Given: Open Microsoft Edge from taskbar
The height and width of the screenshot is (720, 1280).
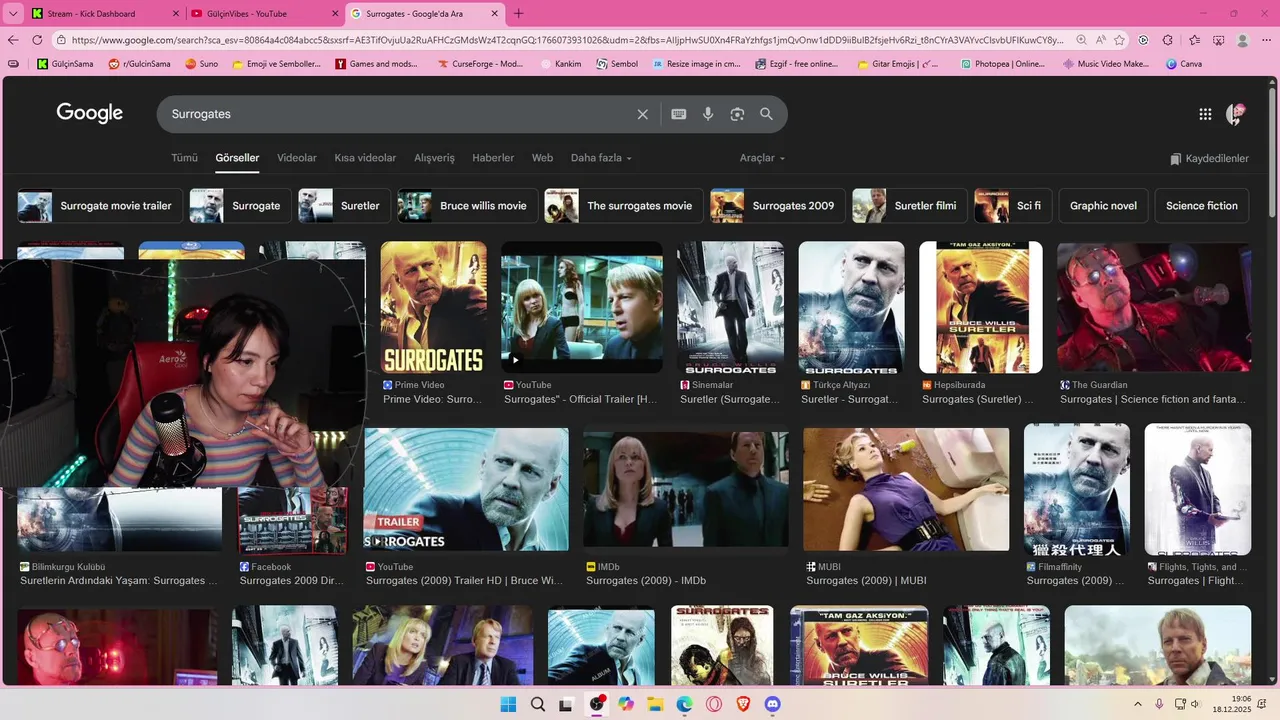Looking at the screenshot, I should [685, 704].
